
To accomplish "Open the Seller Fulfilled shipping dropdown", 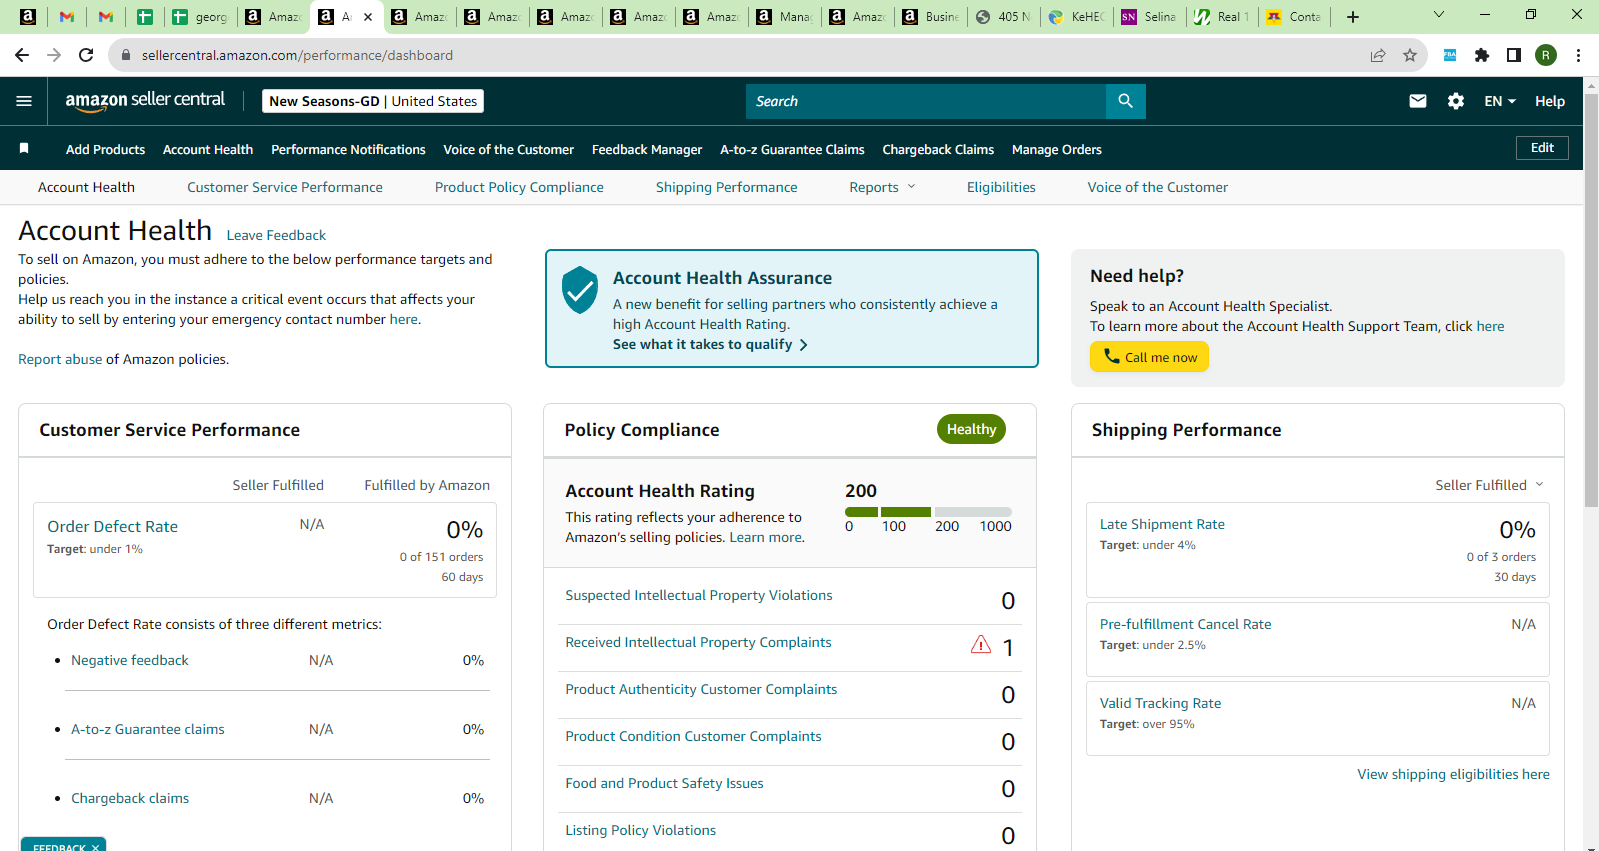I will click(1489, 485).
